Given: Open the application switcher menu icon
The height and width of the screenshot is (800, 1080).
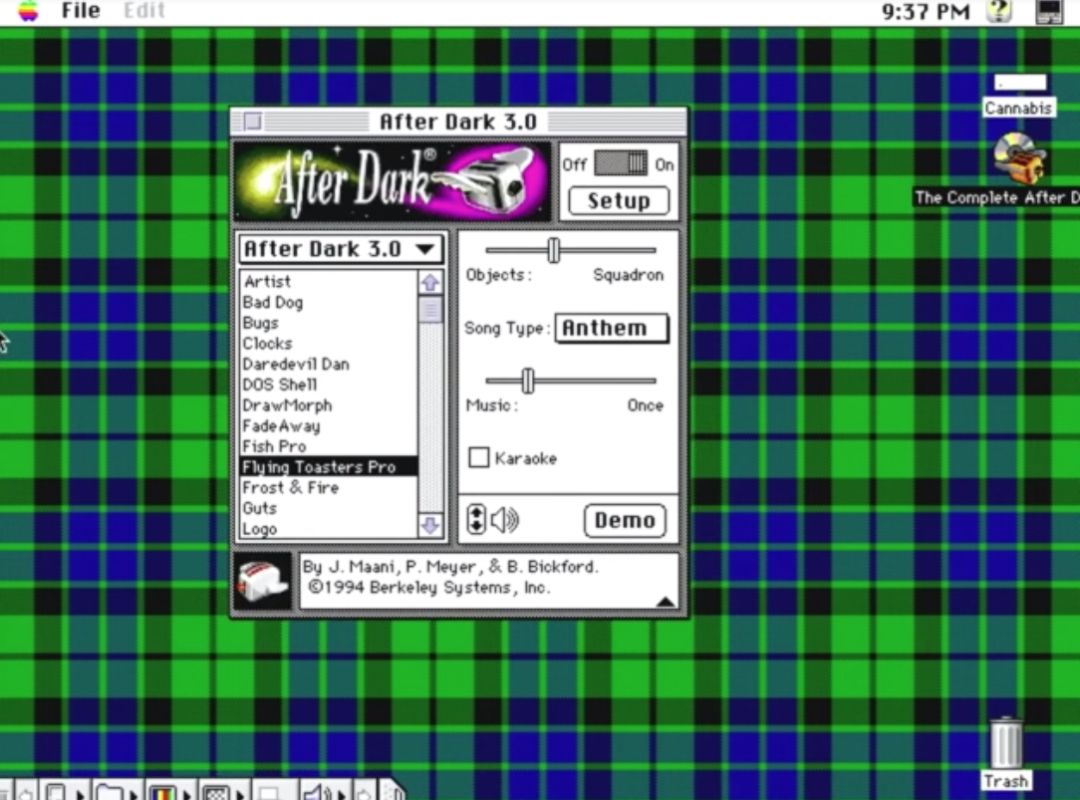Looking at the screenshot, I should pos(1049,11).
